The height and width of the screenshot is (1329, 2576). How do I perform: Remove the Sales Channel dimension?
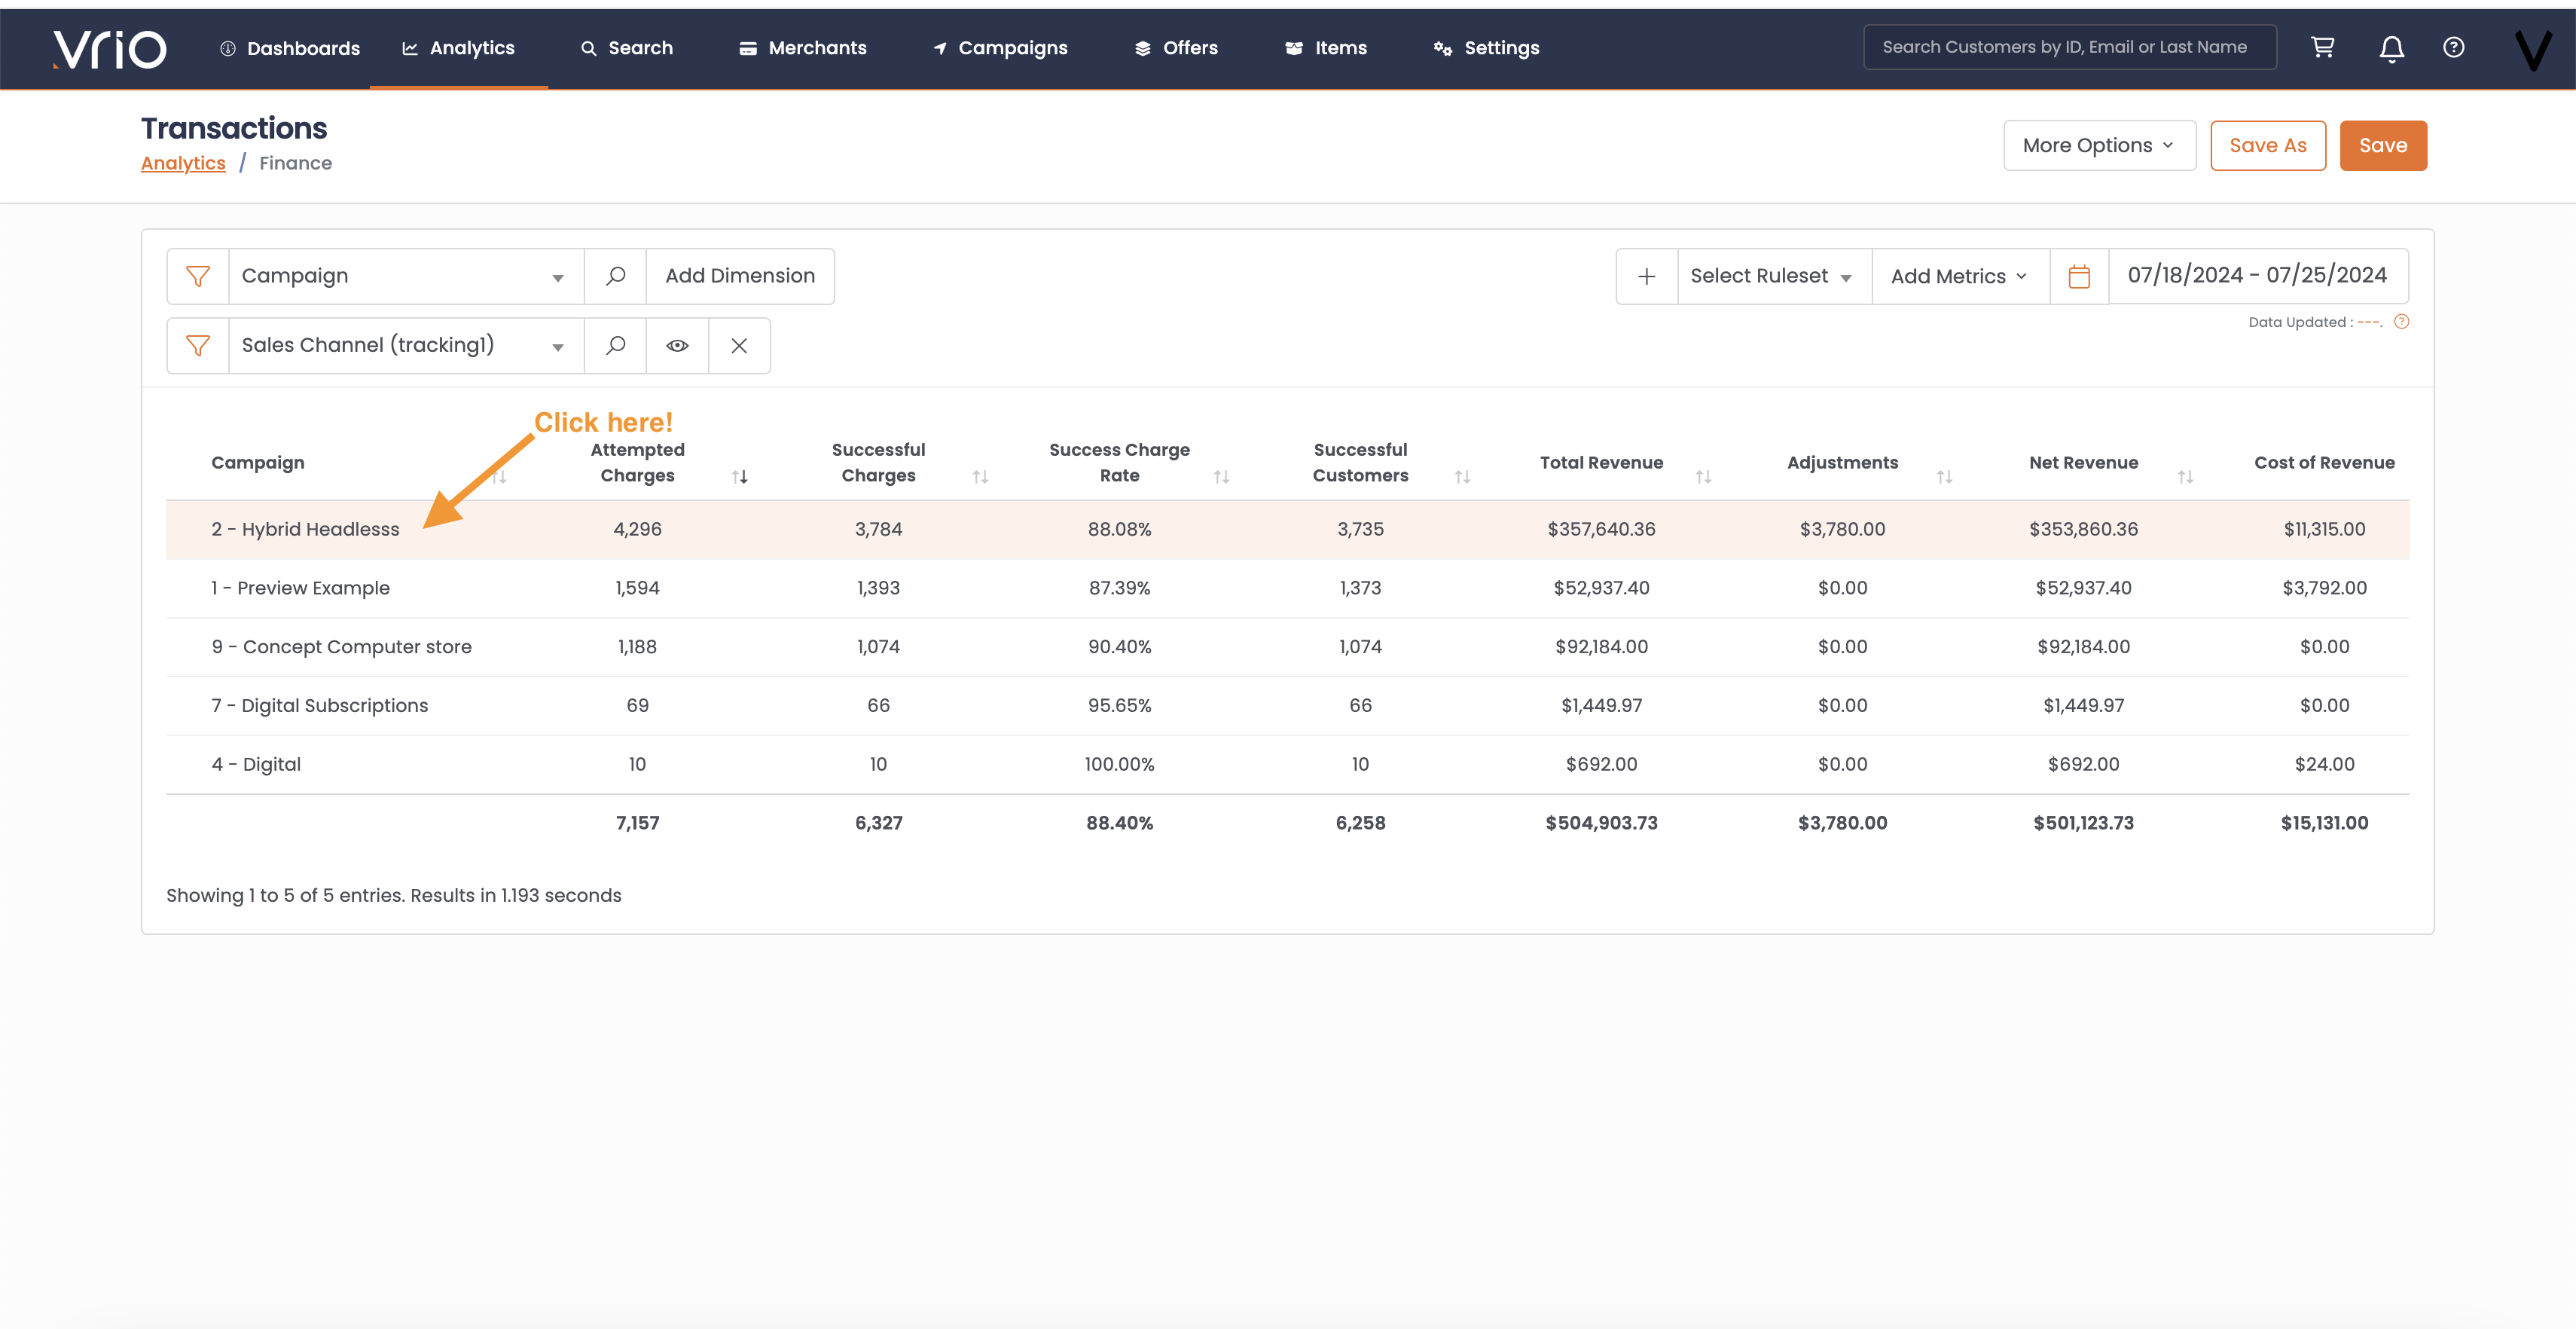[x=739, y=345]
